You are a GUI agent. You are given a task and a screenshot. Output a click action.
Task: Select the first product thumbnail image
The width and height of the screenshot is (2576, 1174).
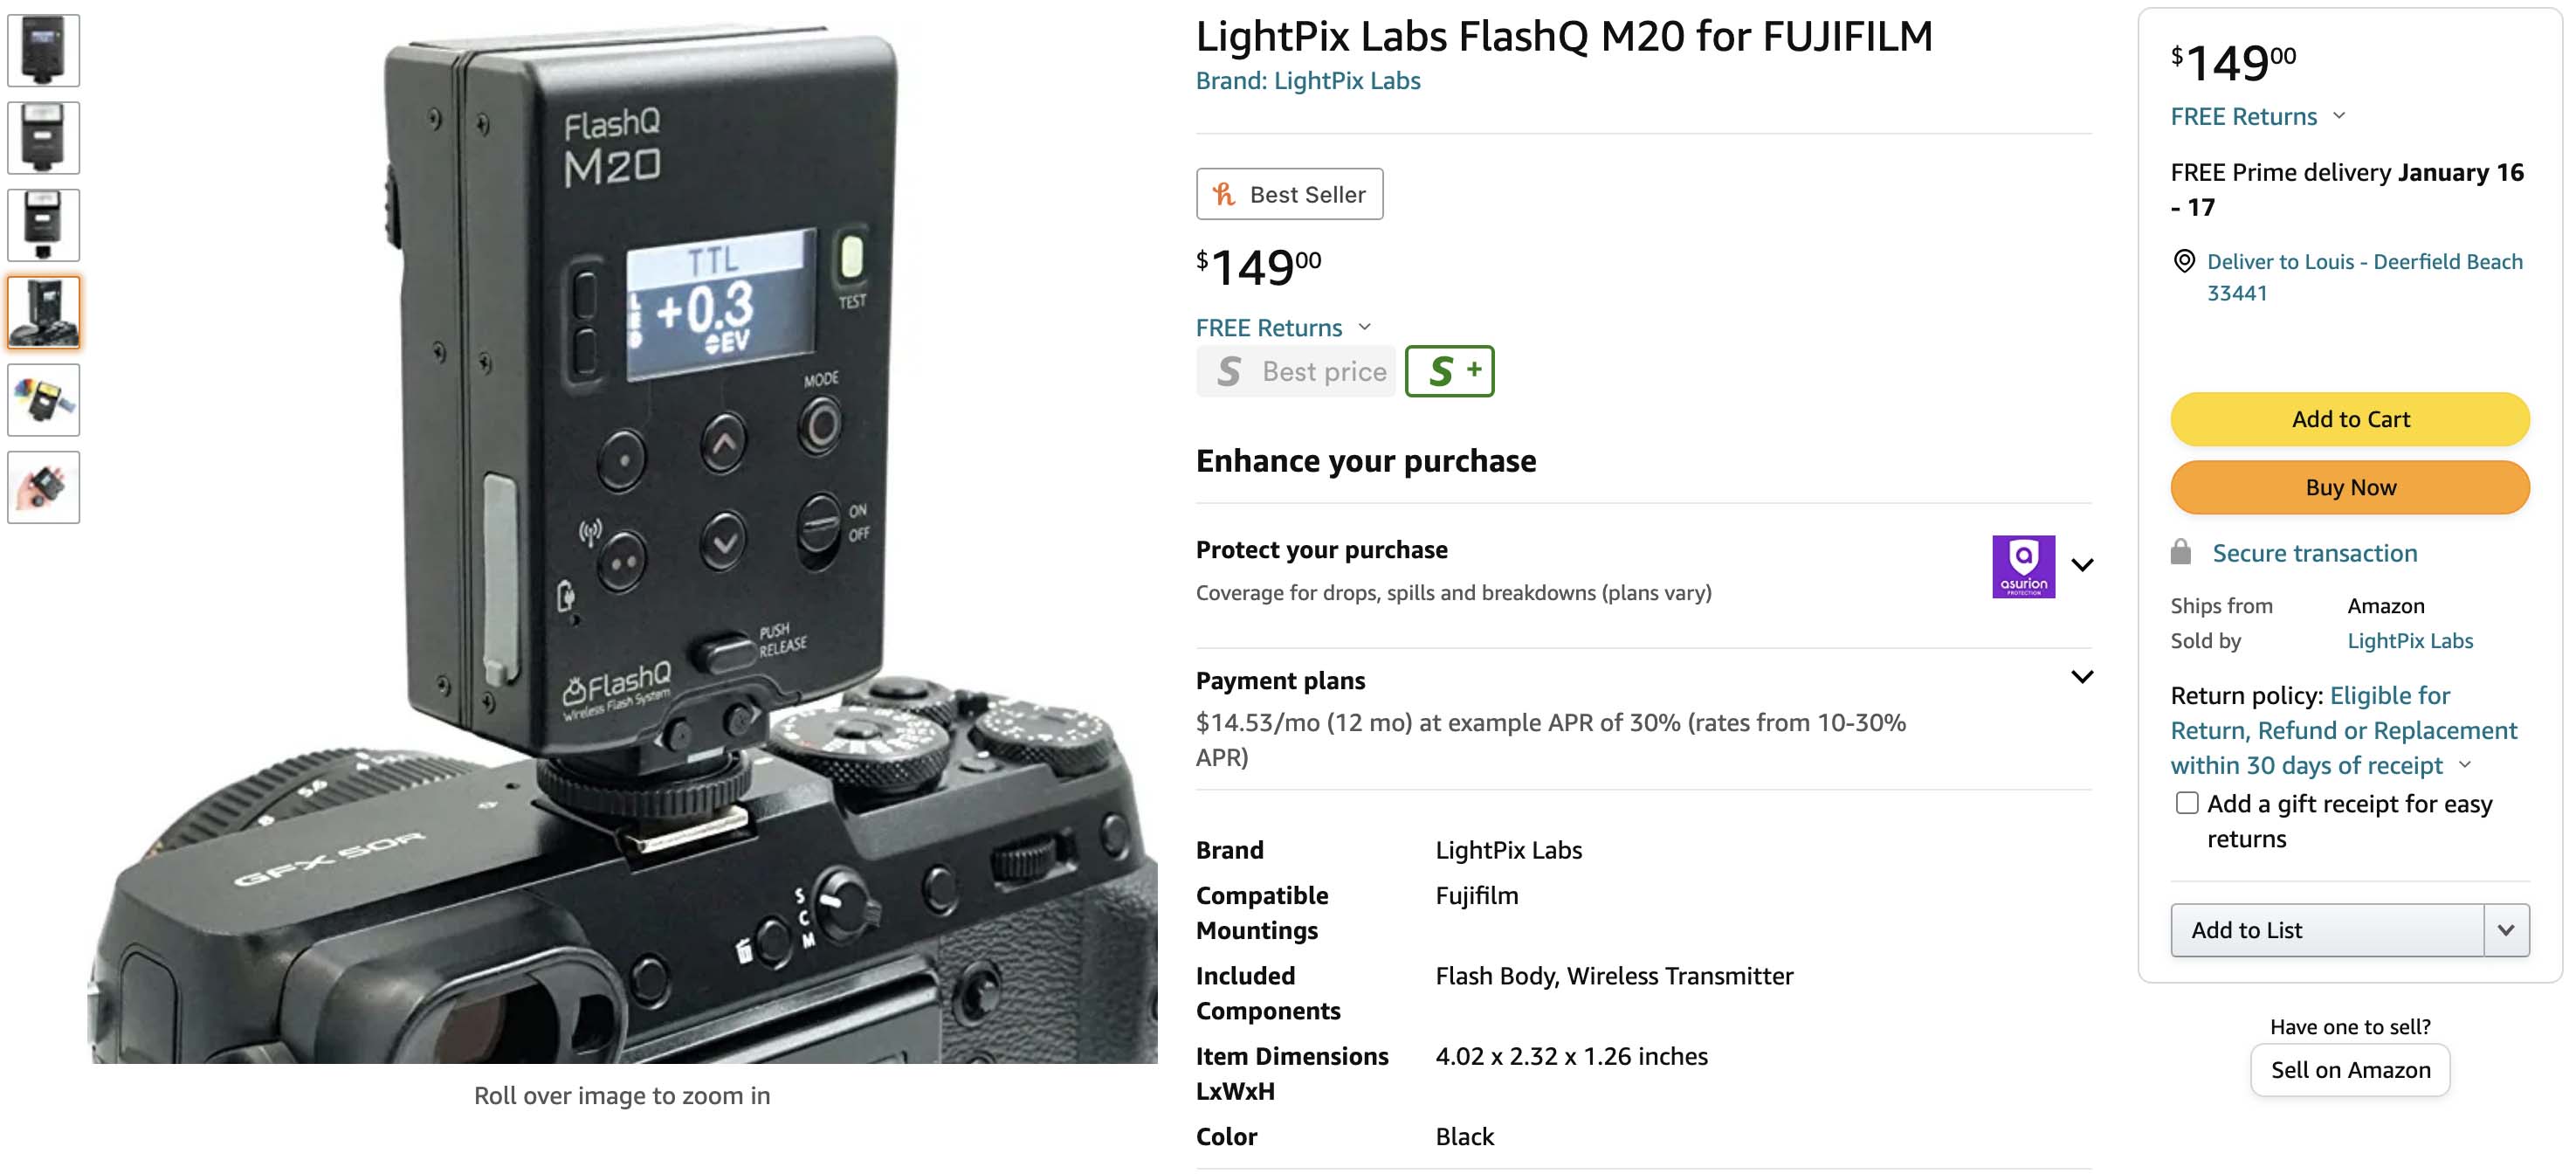[43, 50]
